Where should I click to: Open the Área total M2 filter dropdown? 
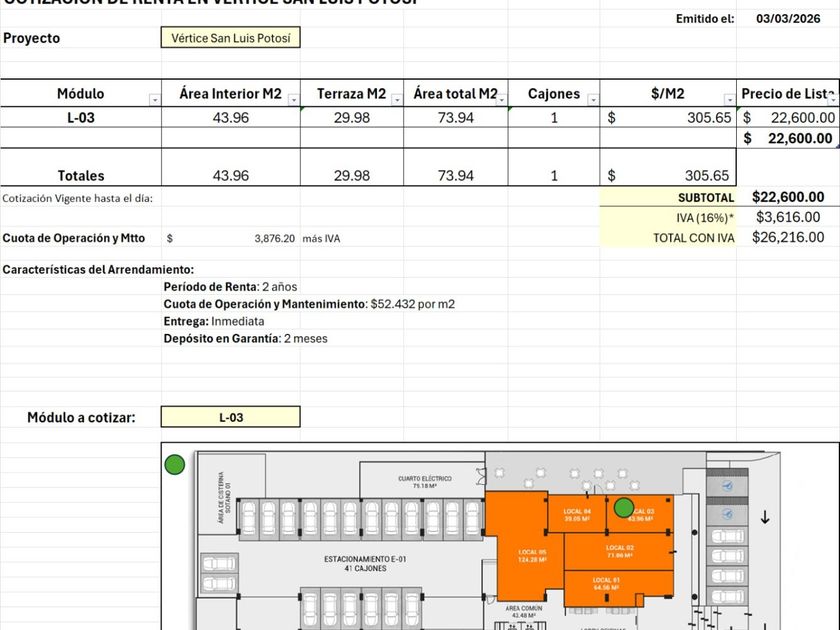501,100
